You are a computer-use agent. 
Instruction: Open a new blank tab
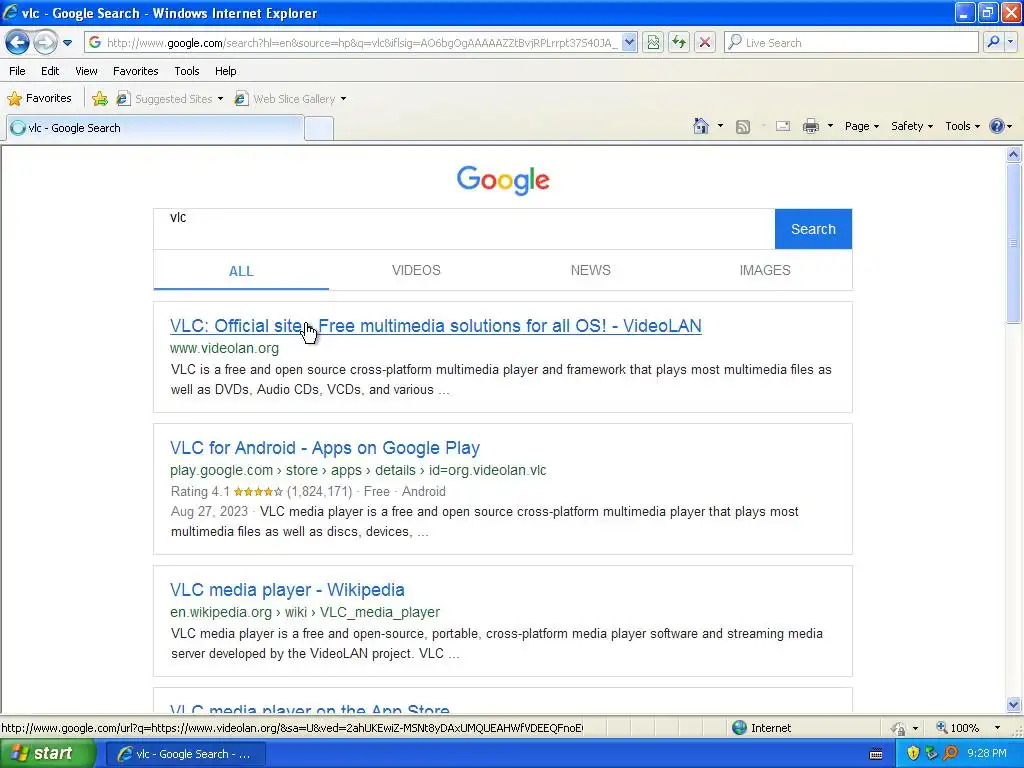pos(319,129)
